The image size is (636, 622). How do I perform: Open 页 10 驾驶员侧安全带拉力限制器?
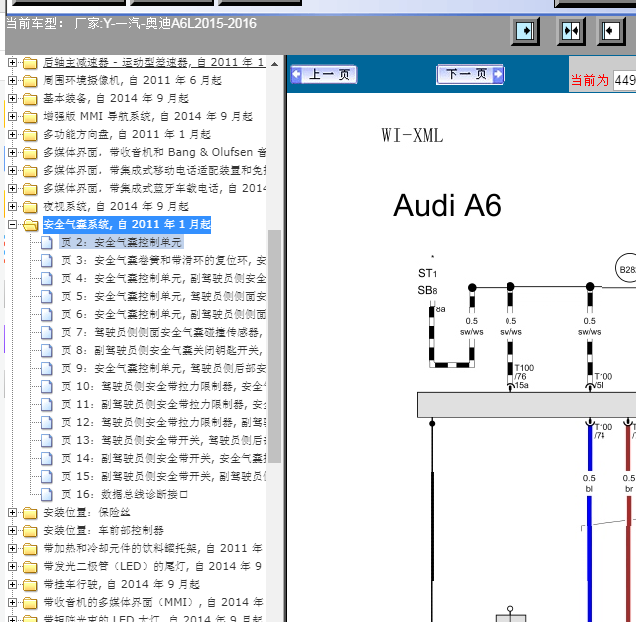tap(163, 386)
